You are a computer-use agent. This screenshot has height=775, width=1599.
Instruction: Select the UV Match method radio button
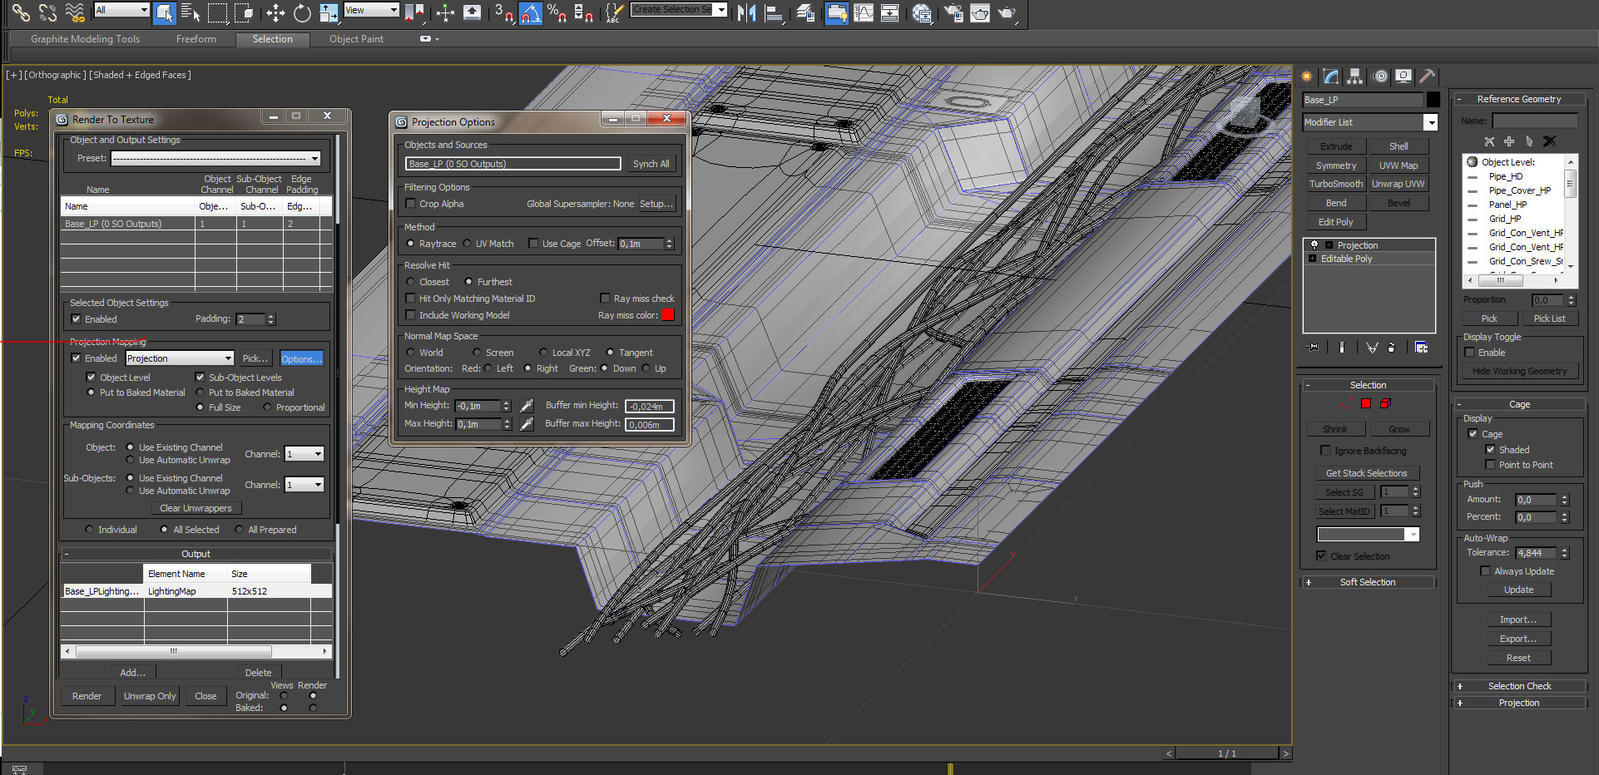(x=467, y=243)
